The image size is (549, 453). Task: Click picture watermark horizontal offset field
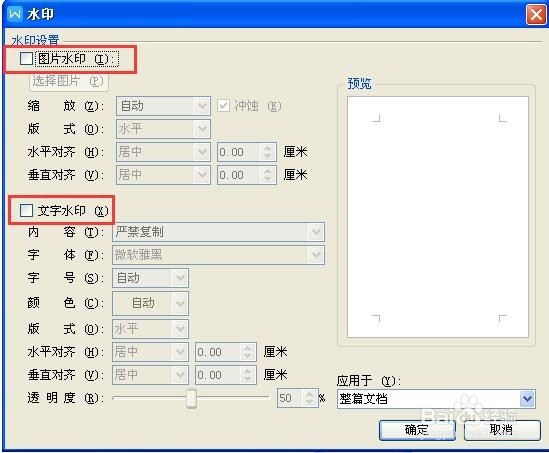click(239, 152)
